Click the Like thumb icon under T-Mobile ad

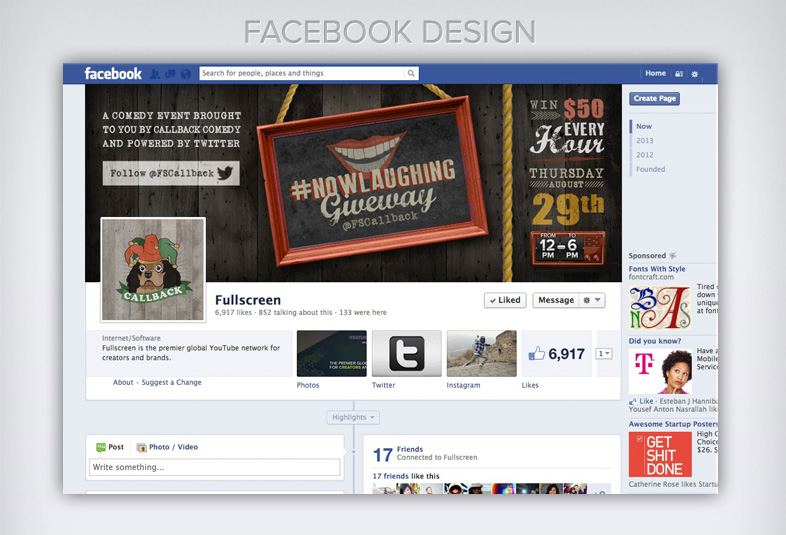tap(633, 401)
